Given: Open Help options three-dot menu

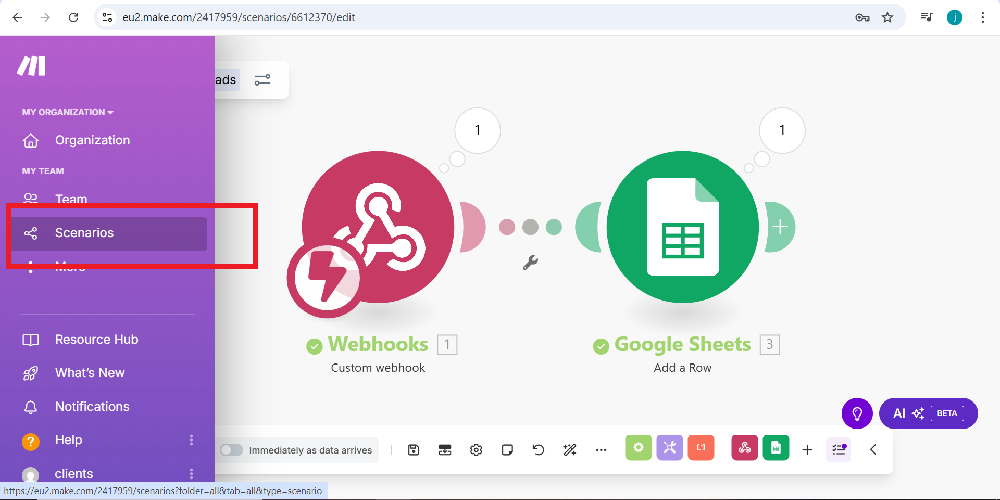Looking at the screenshot, I should point(191,440).
